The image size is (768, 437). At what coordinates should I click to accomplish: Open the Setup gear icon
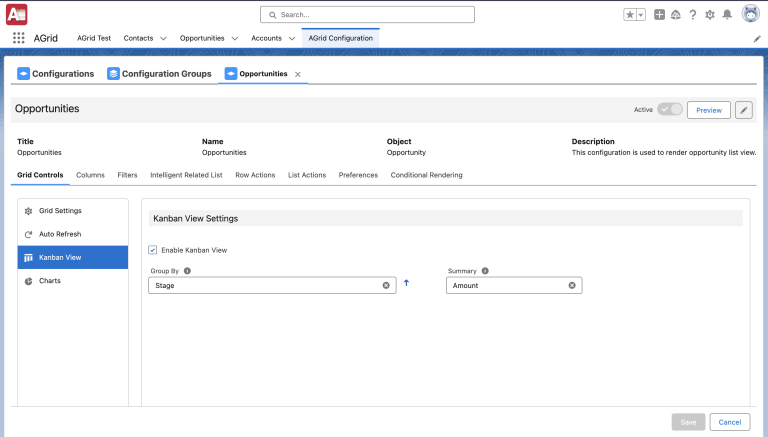(710, 15)
